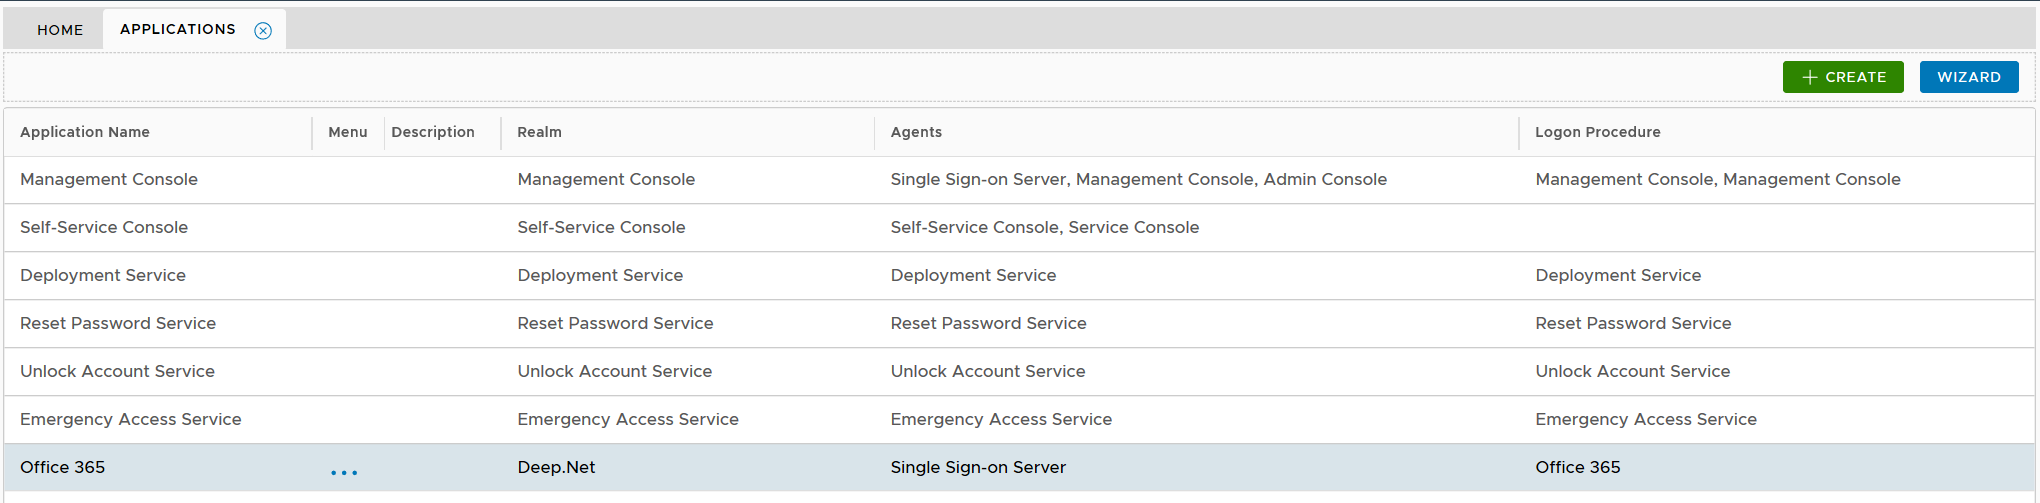Click the Description column header

433,132
